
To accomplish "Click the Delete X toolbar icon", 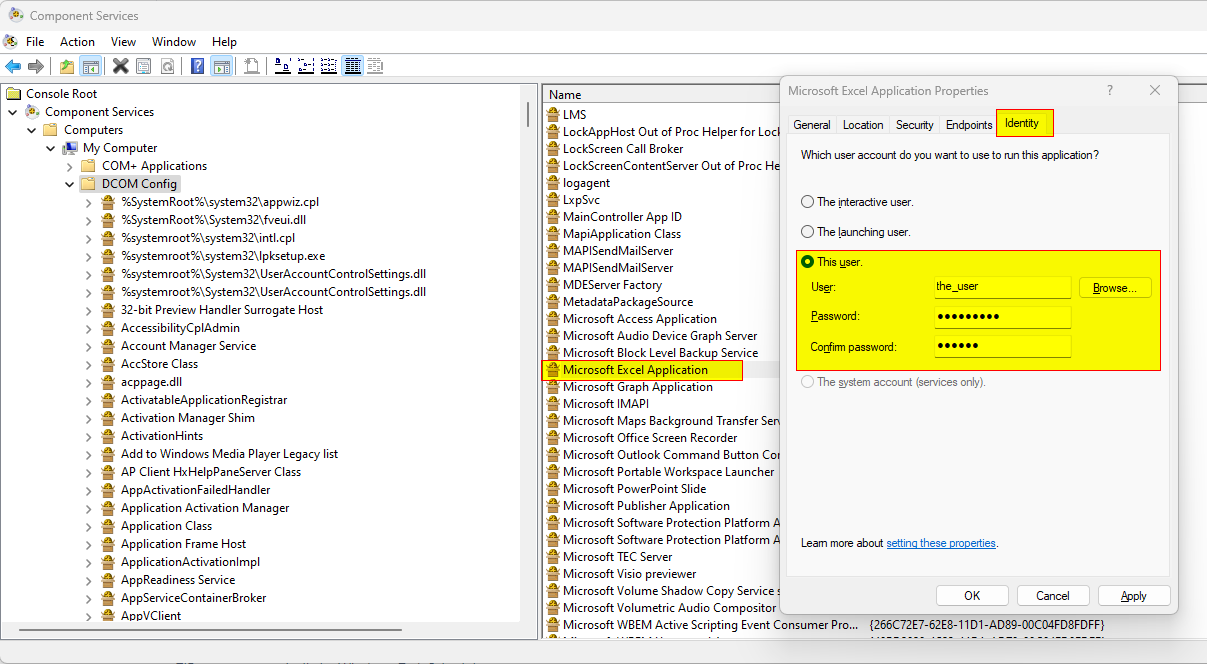I will click(x=121, y=66).
